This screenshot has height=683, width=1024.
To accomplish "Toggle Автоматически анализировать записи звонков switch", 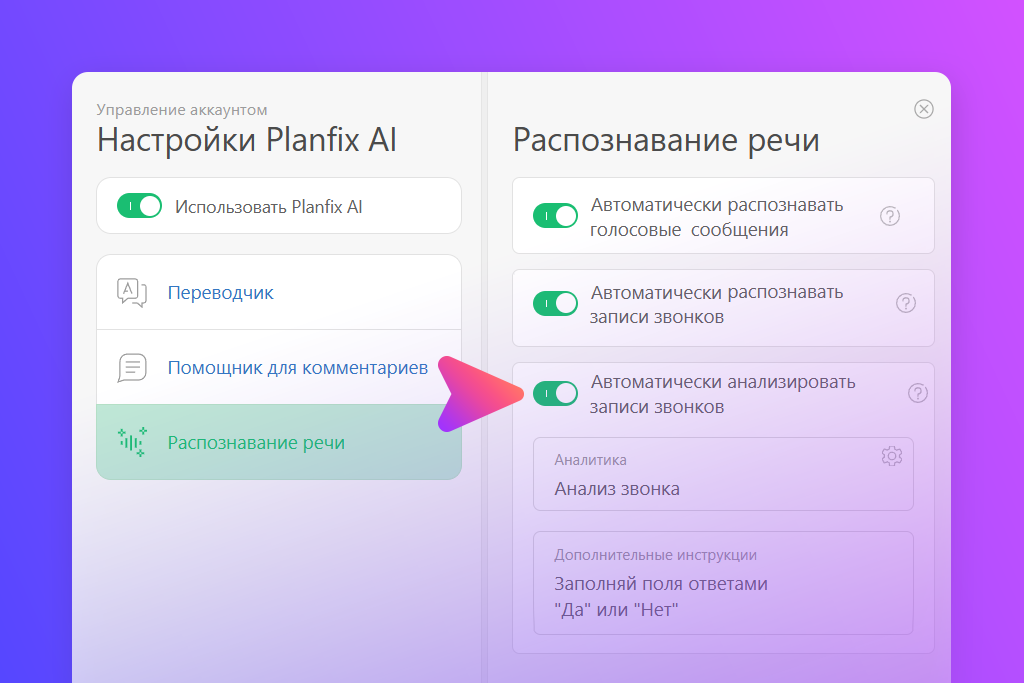I will (555, 394).
